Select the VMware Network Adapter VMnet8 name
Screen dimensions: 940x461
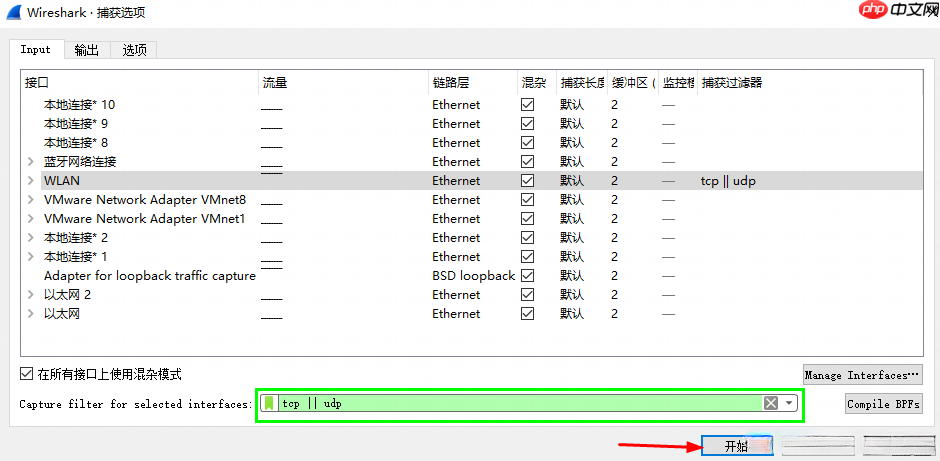[x=145, y=200]
